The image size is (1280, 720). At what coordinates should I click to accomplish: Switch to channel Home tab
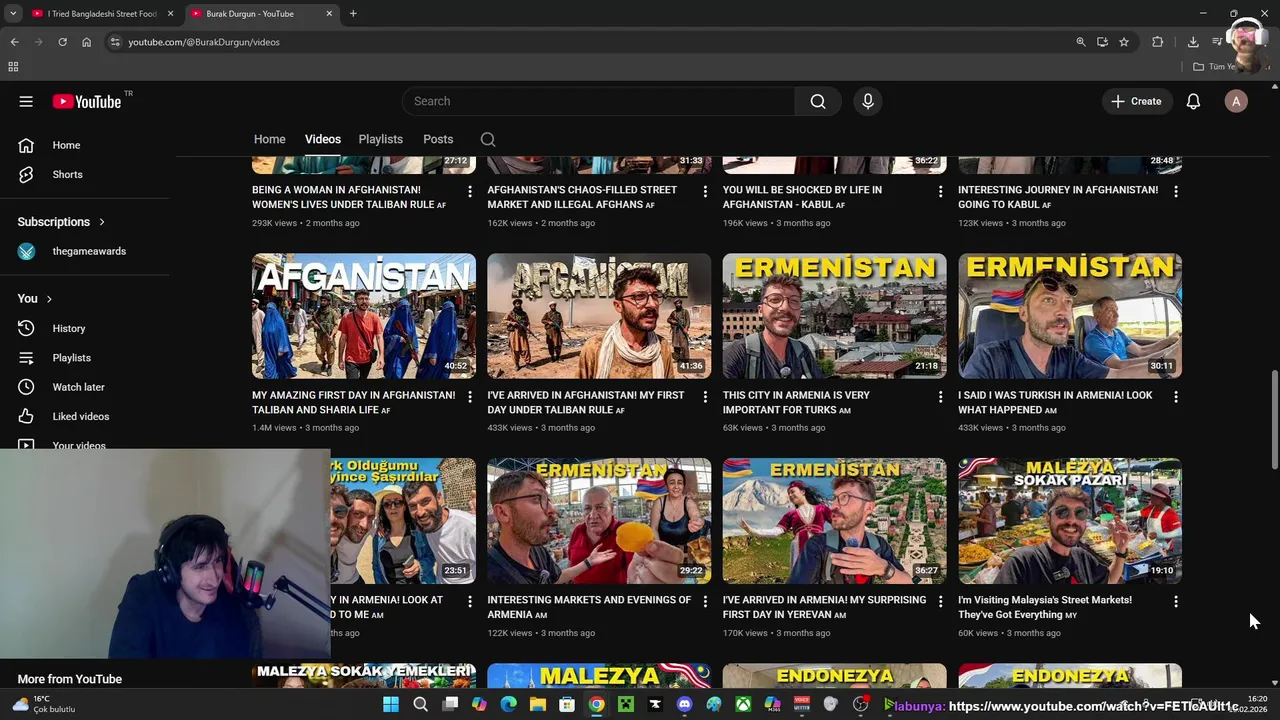click(x=269, y=139)
